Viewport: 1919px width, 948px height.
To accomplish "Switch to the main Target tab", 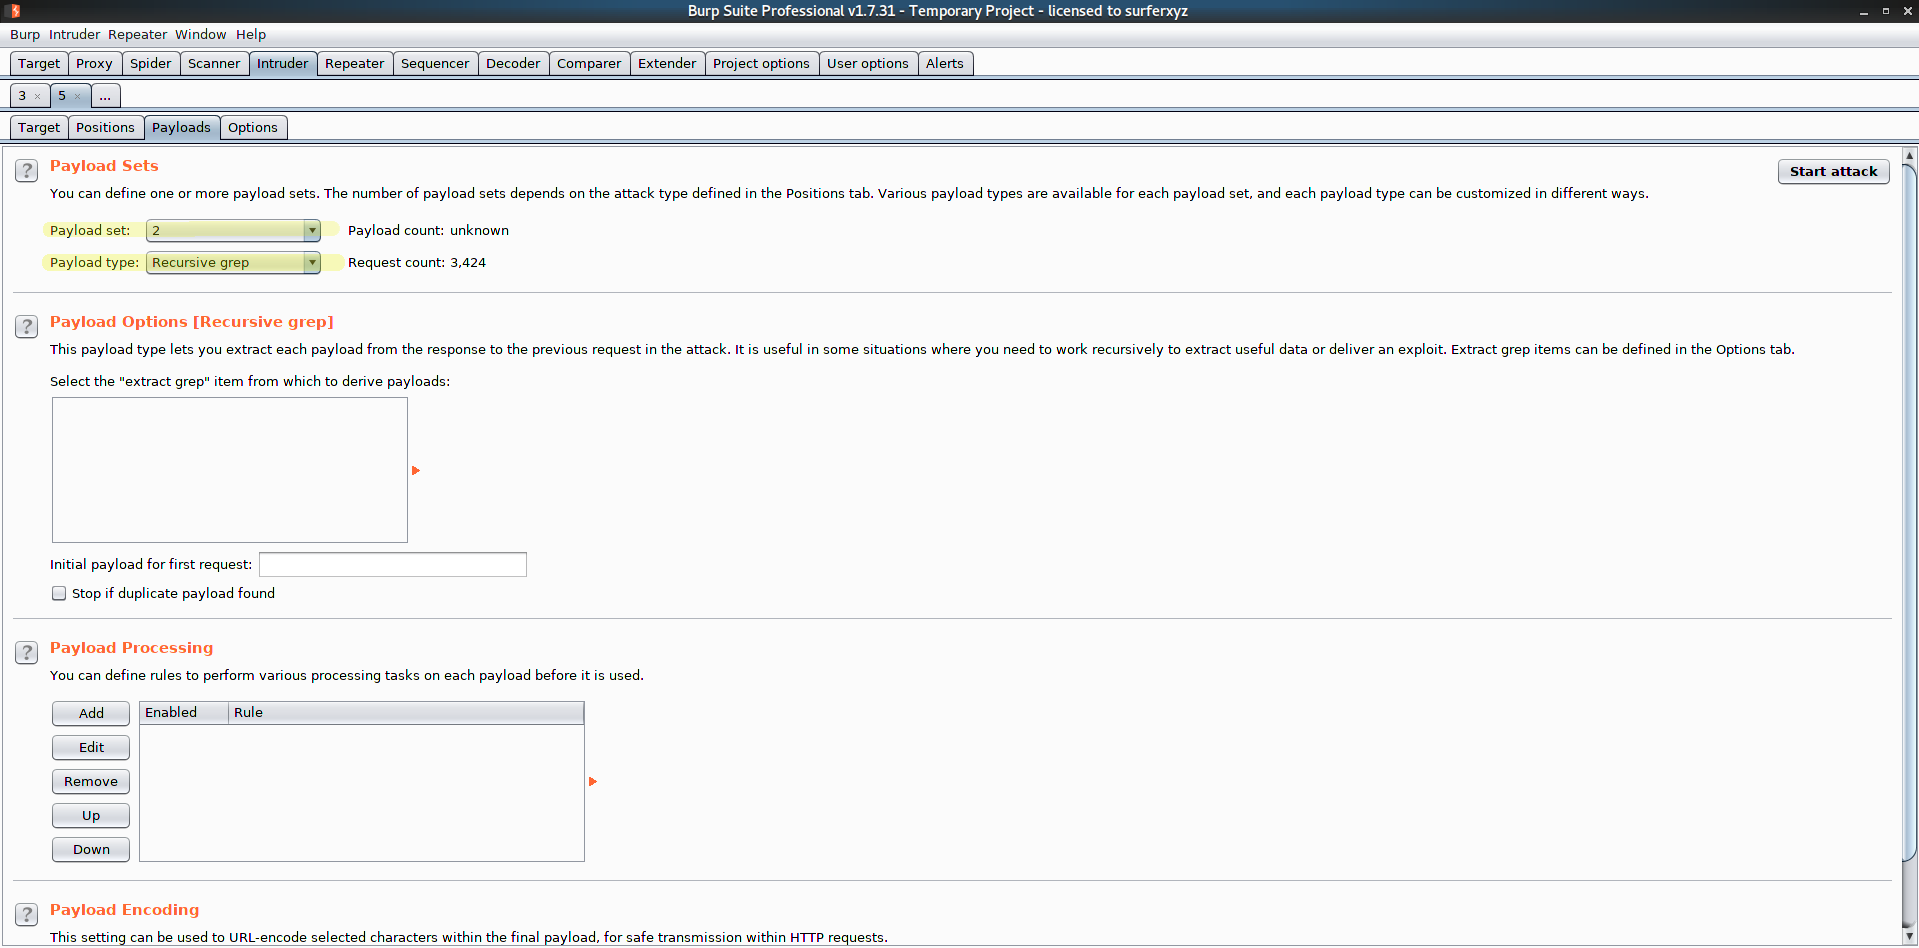I will click(x=39, y=63).
